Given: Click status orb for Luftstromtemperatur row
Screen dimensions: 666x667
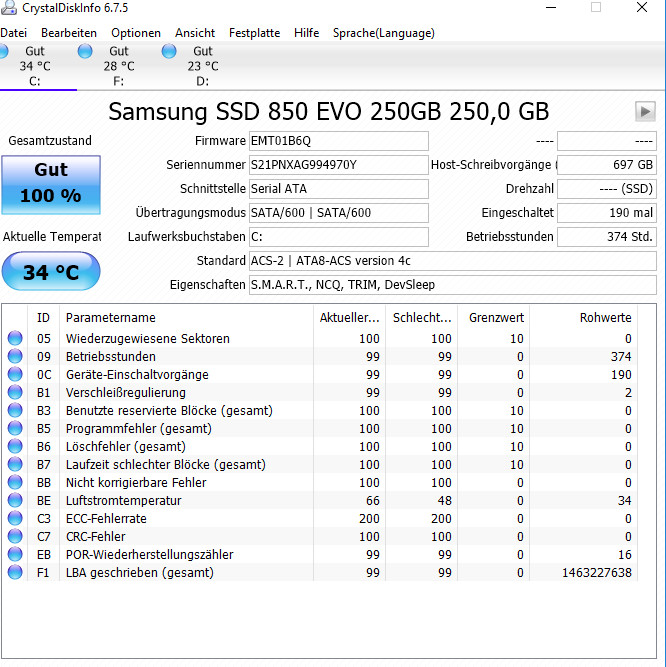Looking at the screenshot, I should (x=15, y=500).
